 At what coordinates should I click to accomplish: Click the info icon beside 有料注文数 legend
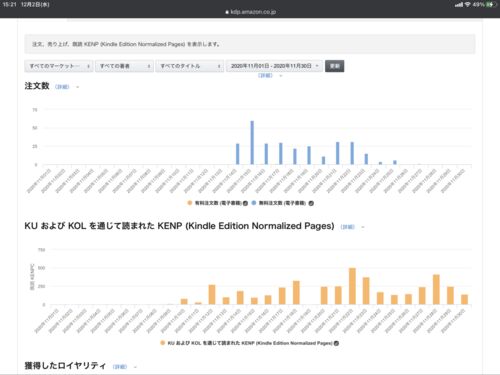(245, 203)
